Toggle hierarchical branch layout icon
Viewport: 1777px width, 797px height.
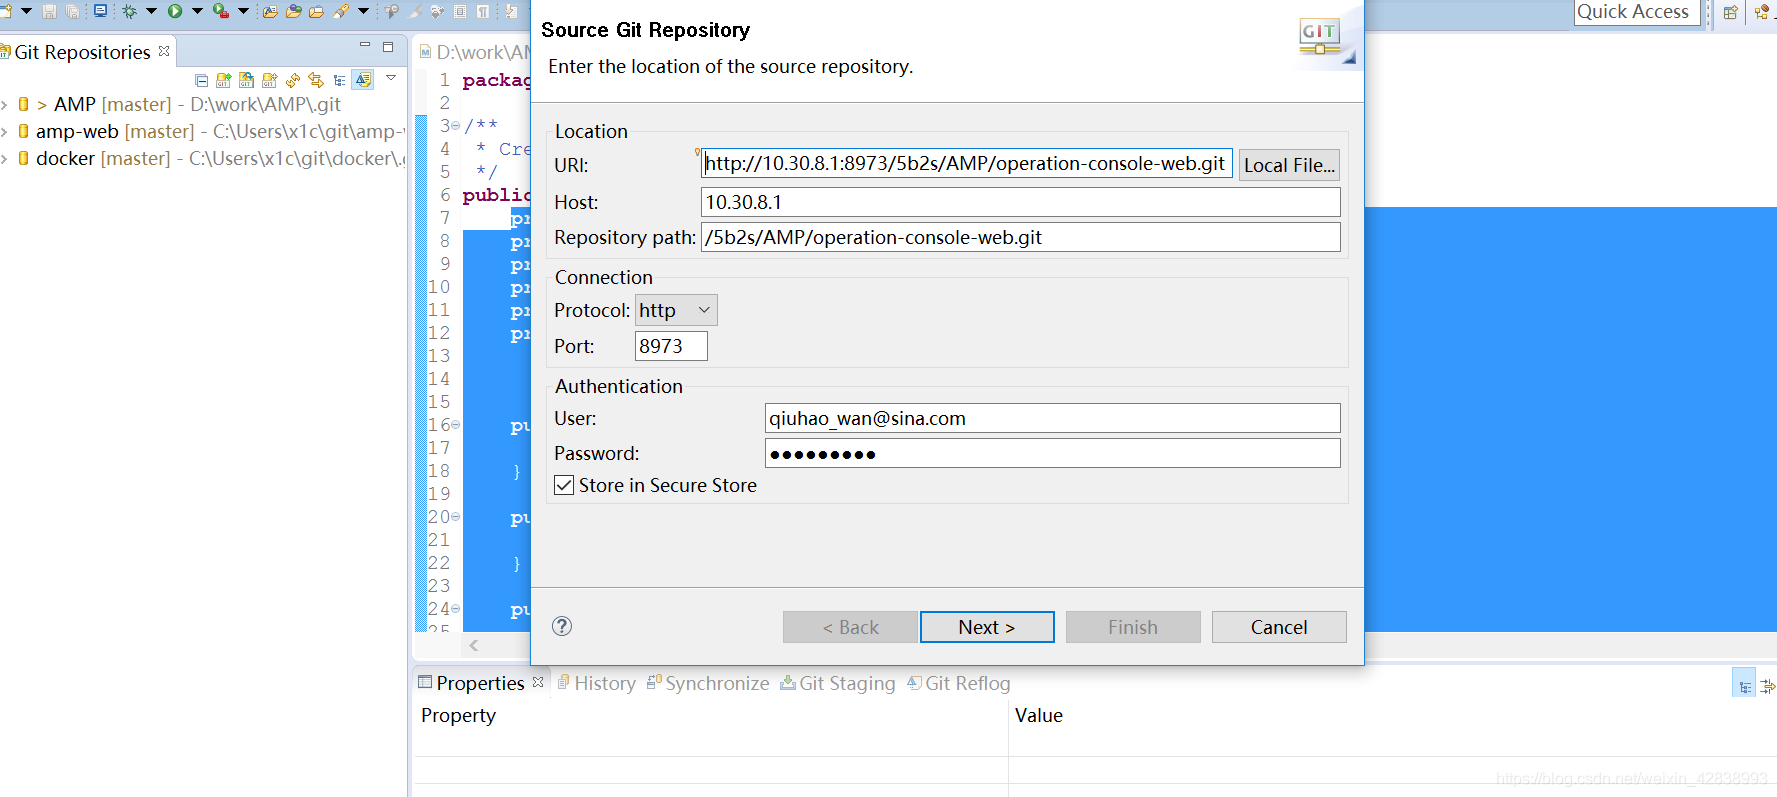[x=340, y=80]
